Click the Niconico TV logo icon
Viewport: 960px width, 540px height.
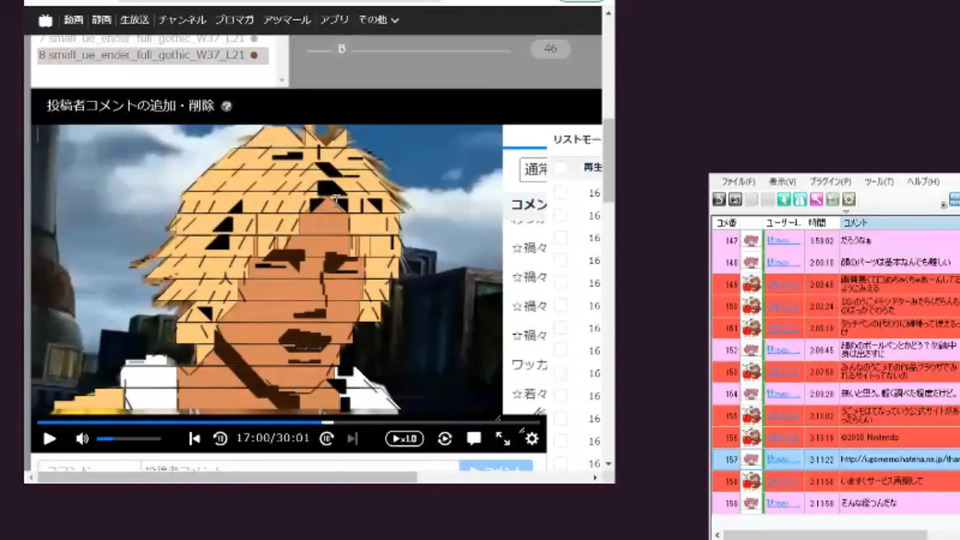(45, 20)
